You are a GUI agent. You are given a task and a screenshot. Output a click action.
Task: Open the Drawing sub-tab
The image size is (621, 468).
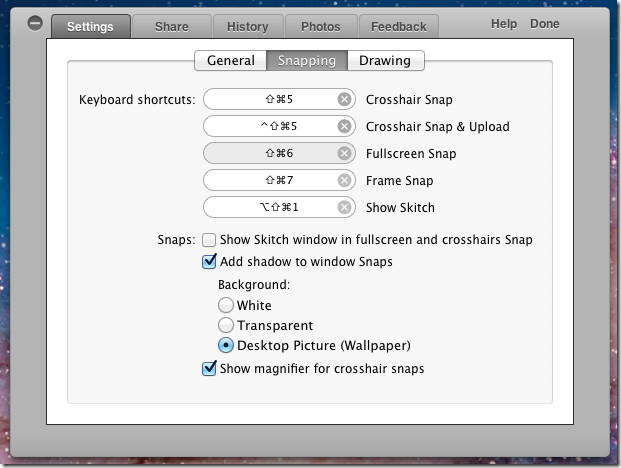click(x=385, y=61)
